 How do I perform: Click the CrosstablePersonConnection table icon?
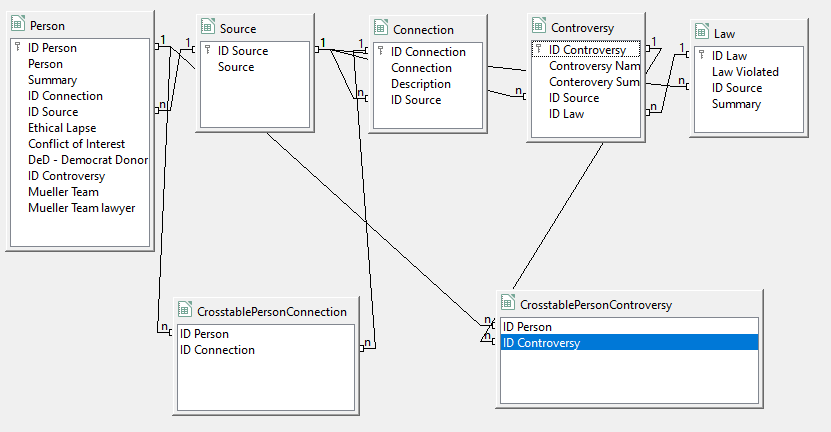click(184, 310)
